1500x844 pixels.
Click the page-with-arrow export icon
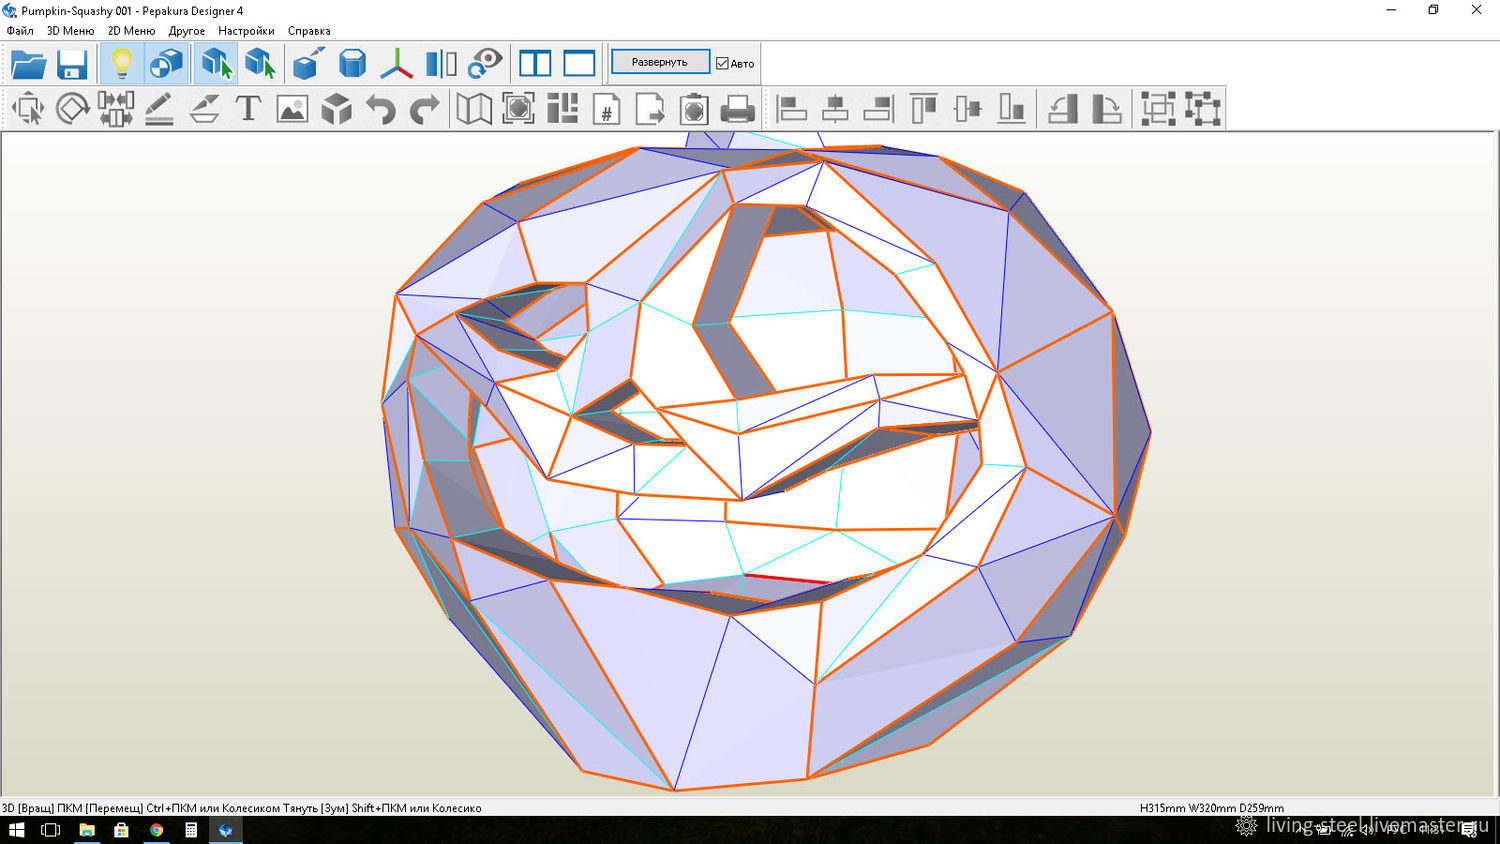650,108
